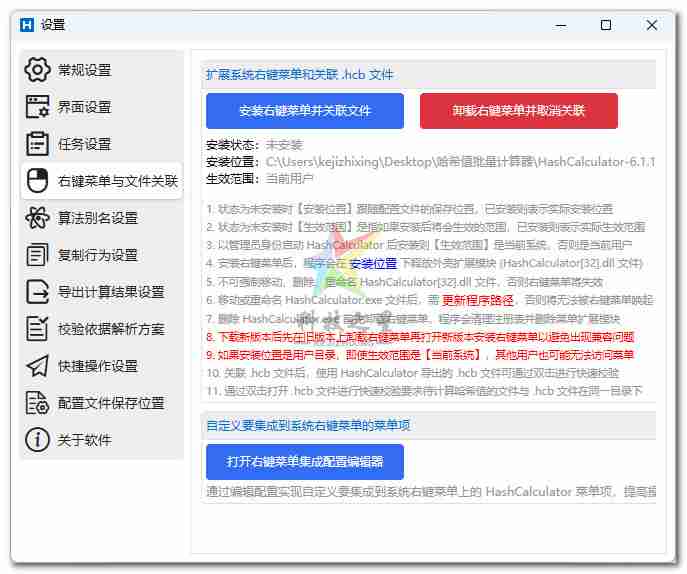Maximize the 设置 window
The width and height of the screenshot is (687, 574).
[606, 25]
